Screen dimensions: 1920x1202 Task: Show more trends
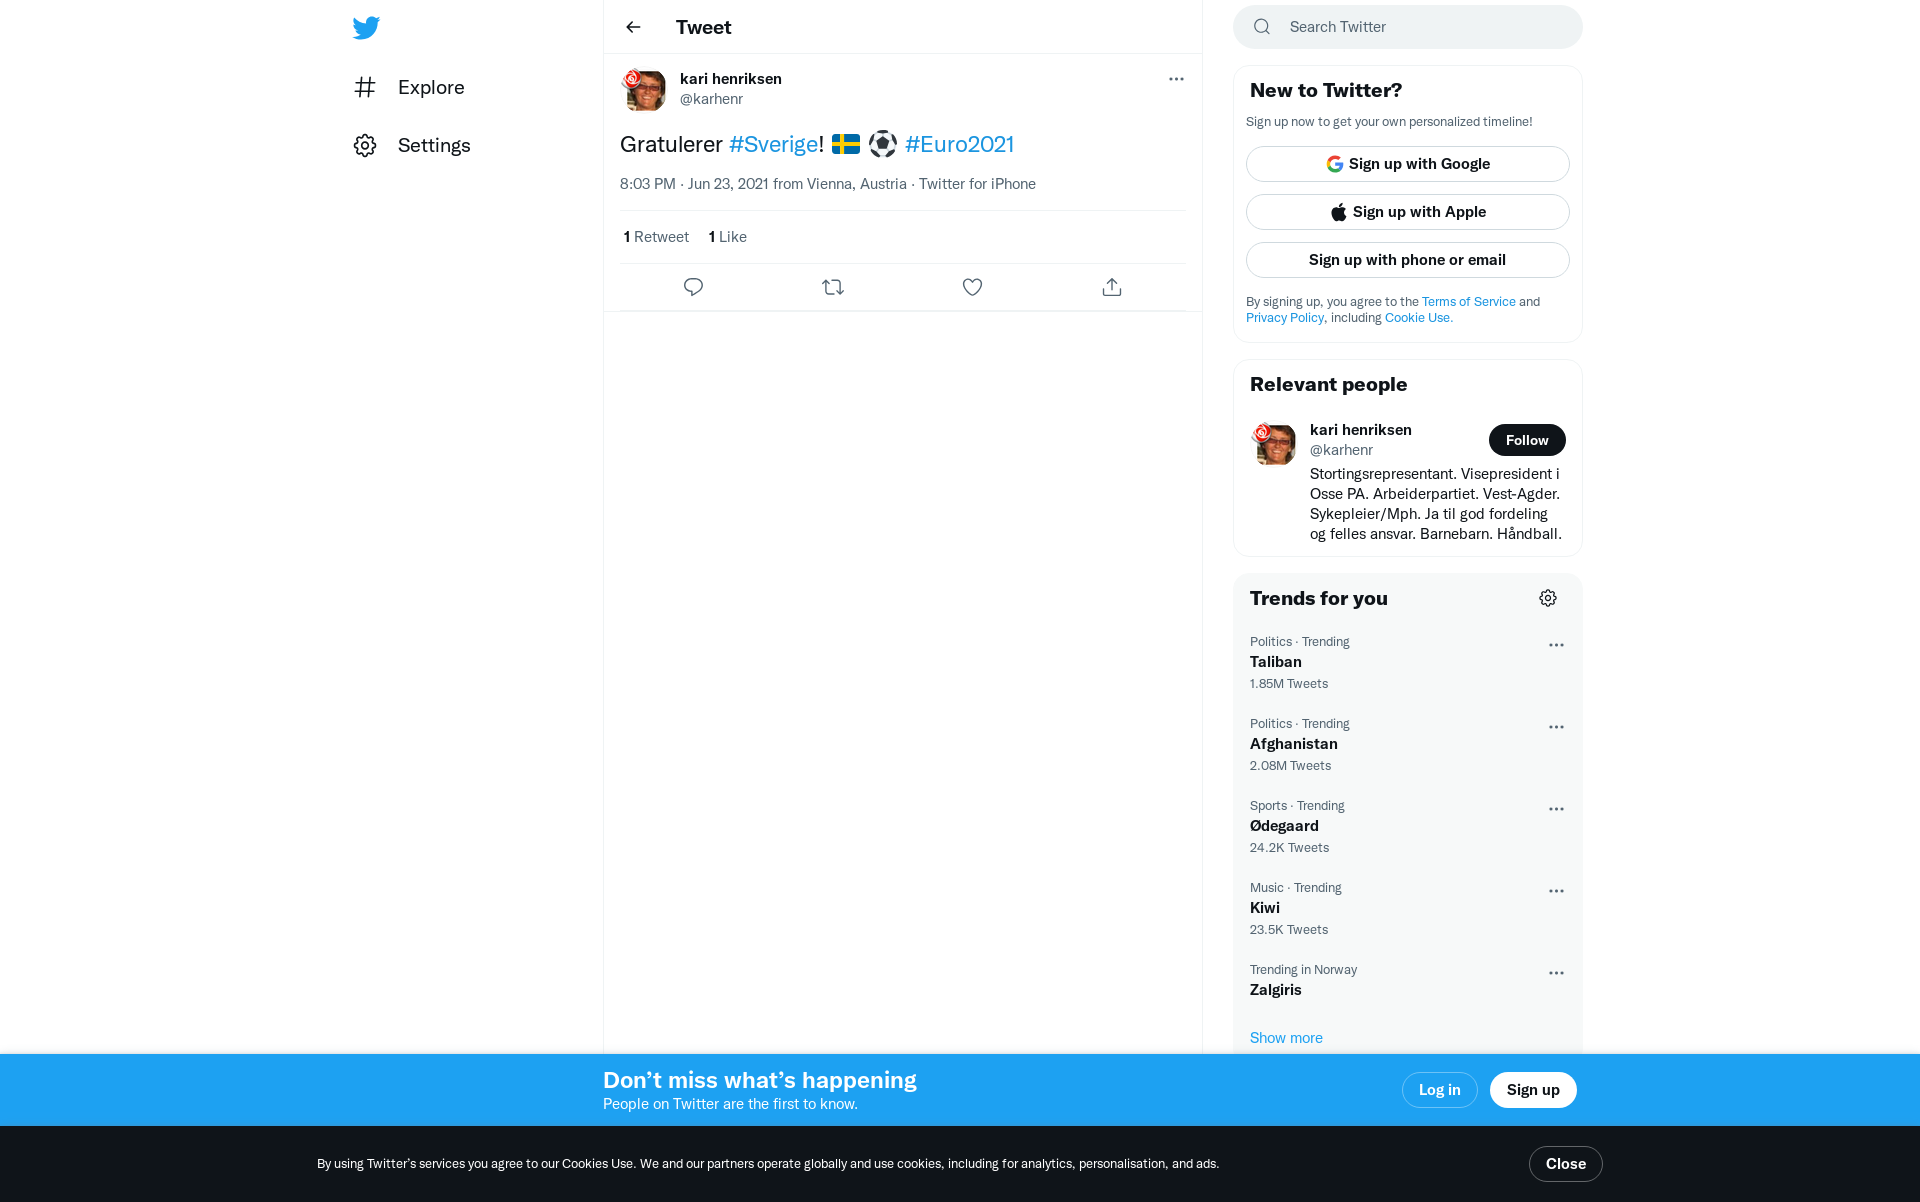coord(1286,1038)
